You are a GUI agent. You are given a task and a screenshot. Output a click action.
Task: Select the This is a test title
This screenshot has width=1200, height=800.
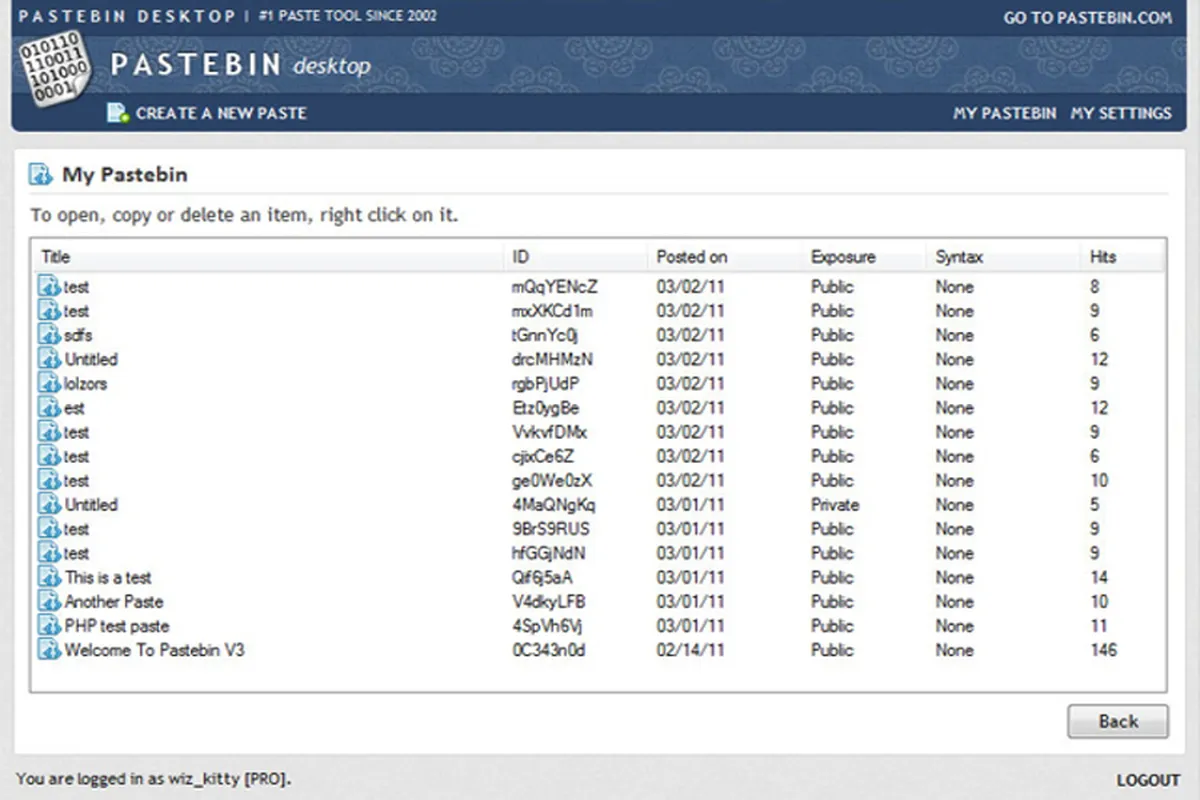108,578
